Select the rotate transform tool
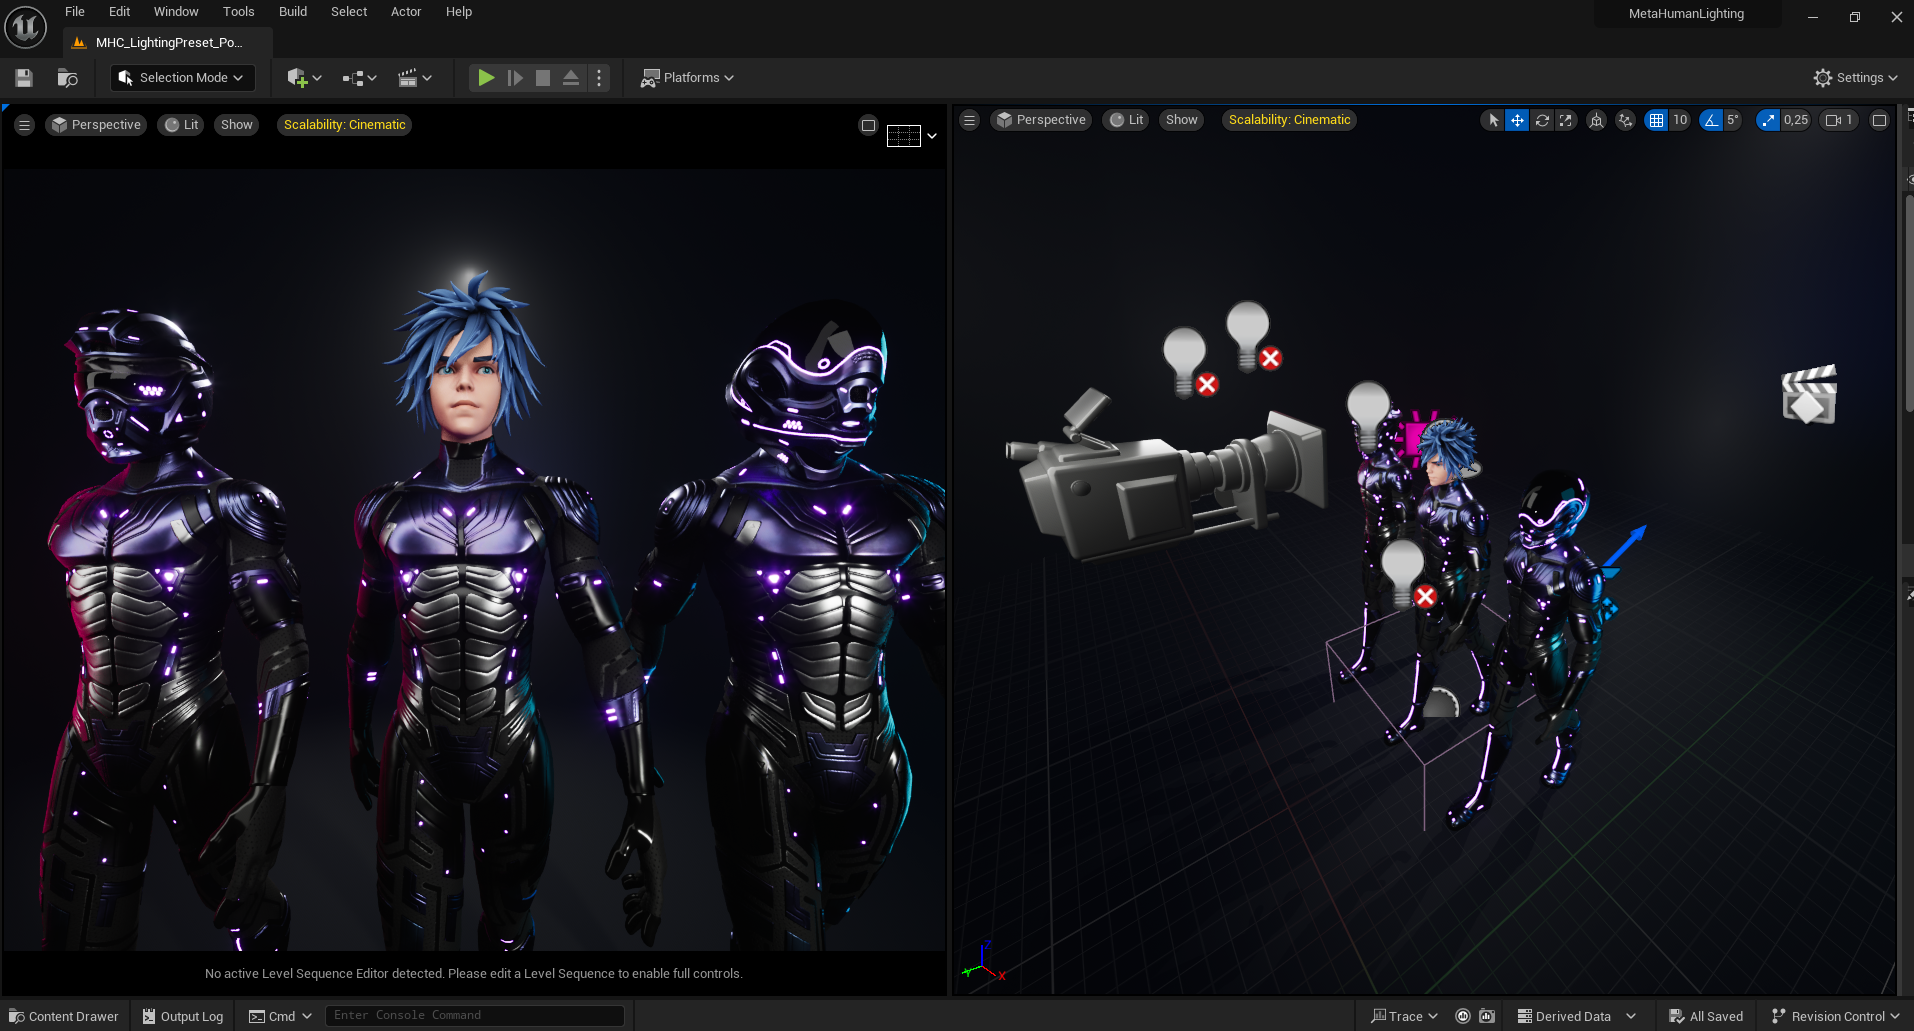Screen dimensions: 1914x1031 (x=1542, y=120)
